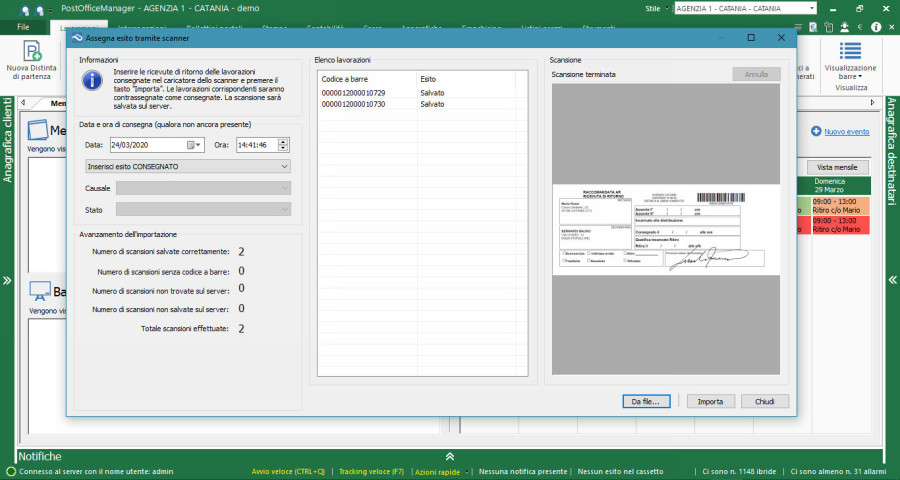Expand left sidebar with double-chevron arrow

click(7, 281)
